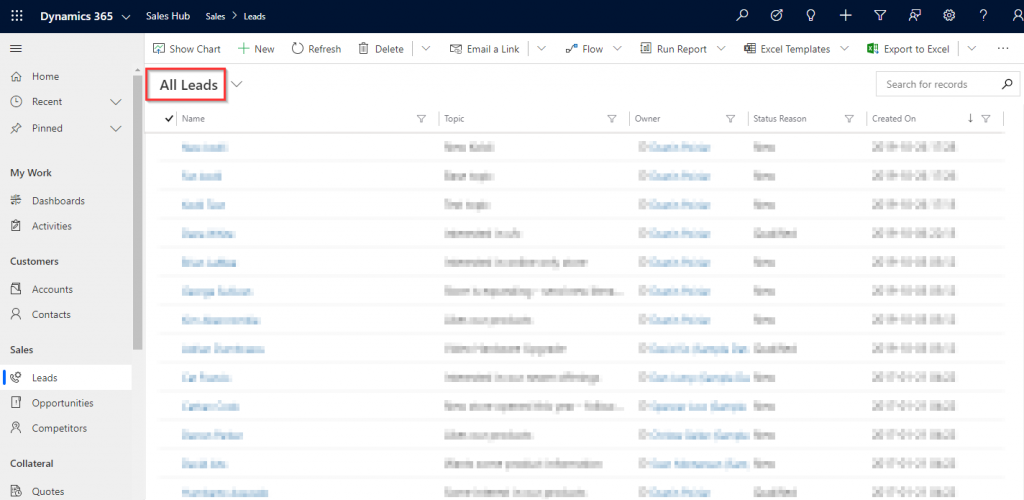Click the Name column filter icon

click(x=422, y=119)
